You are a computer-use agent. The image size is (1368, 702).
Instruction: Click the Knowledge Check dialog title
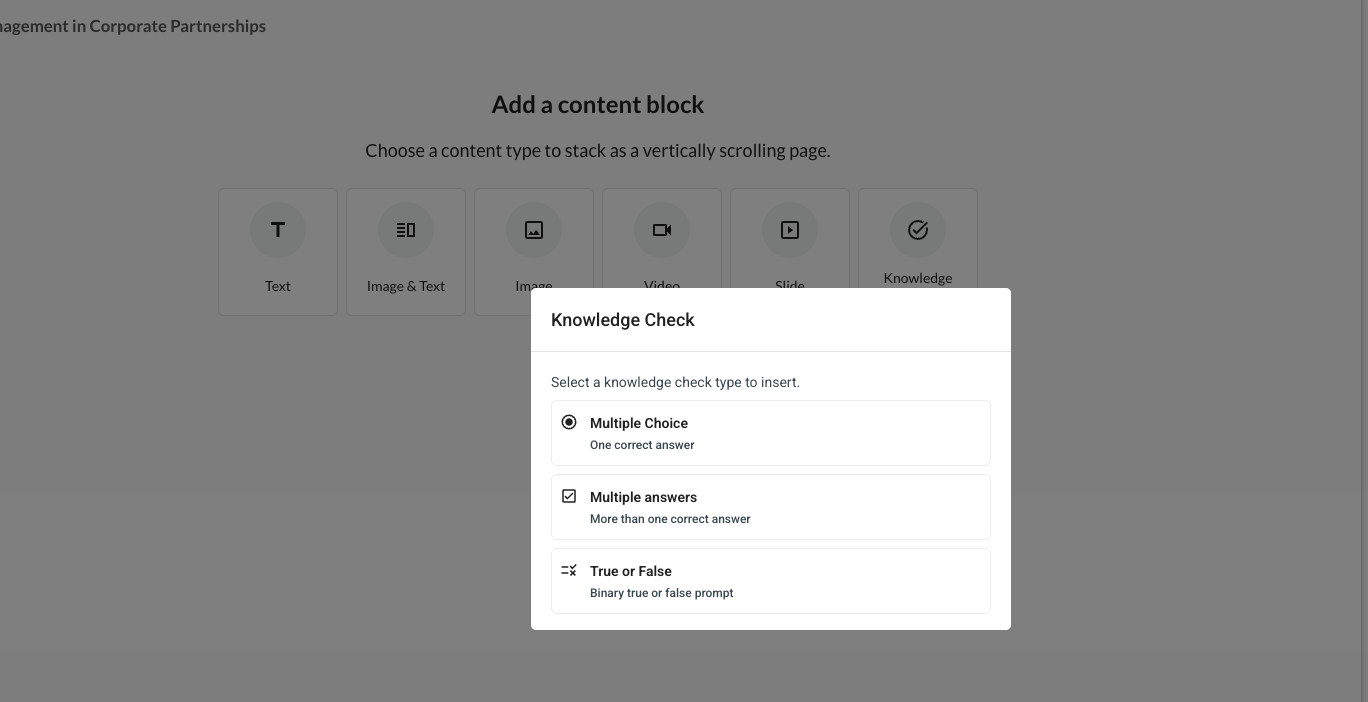click(x=623, y=320)
